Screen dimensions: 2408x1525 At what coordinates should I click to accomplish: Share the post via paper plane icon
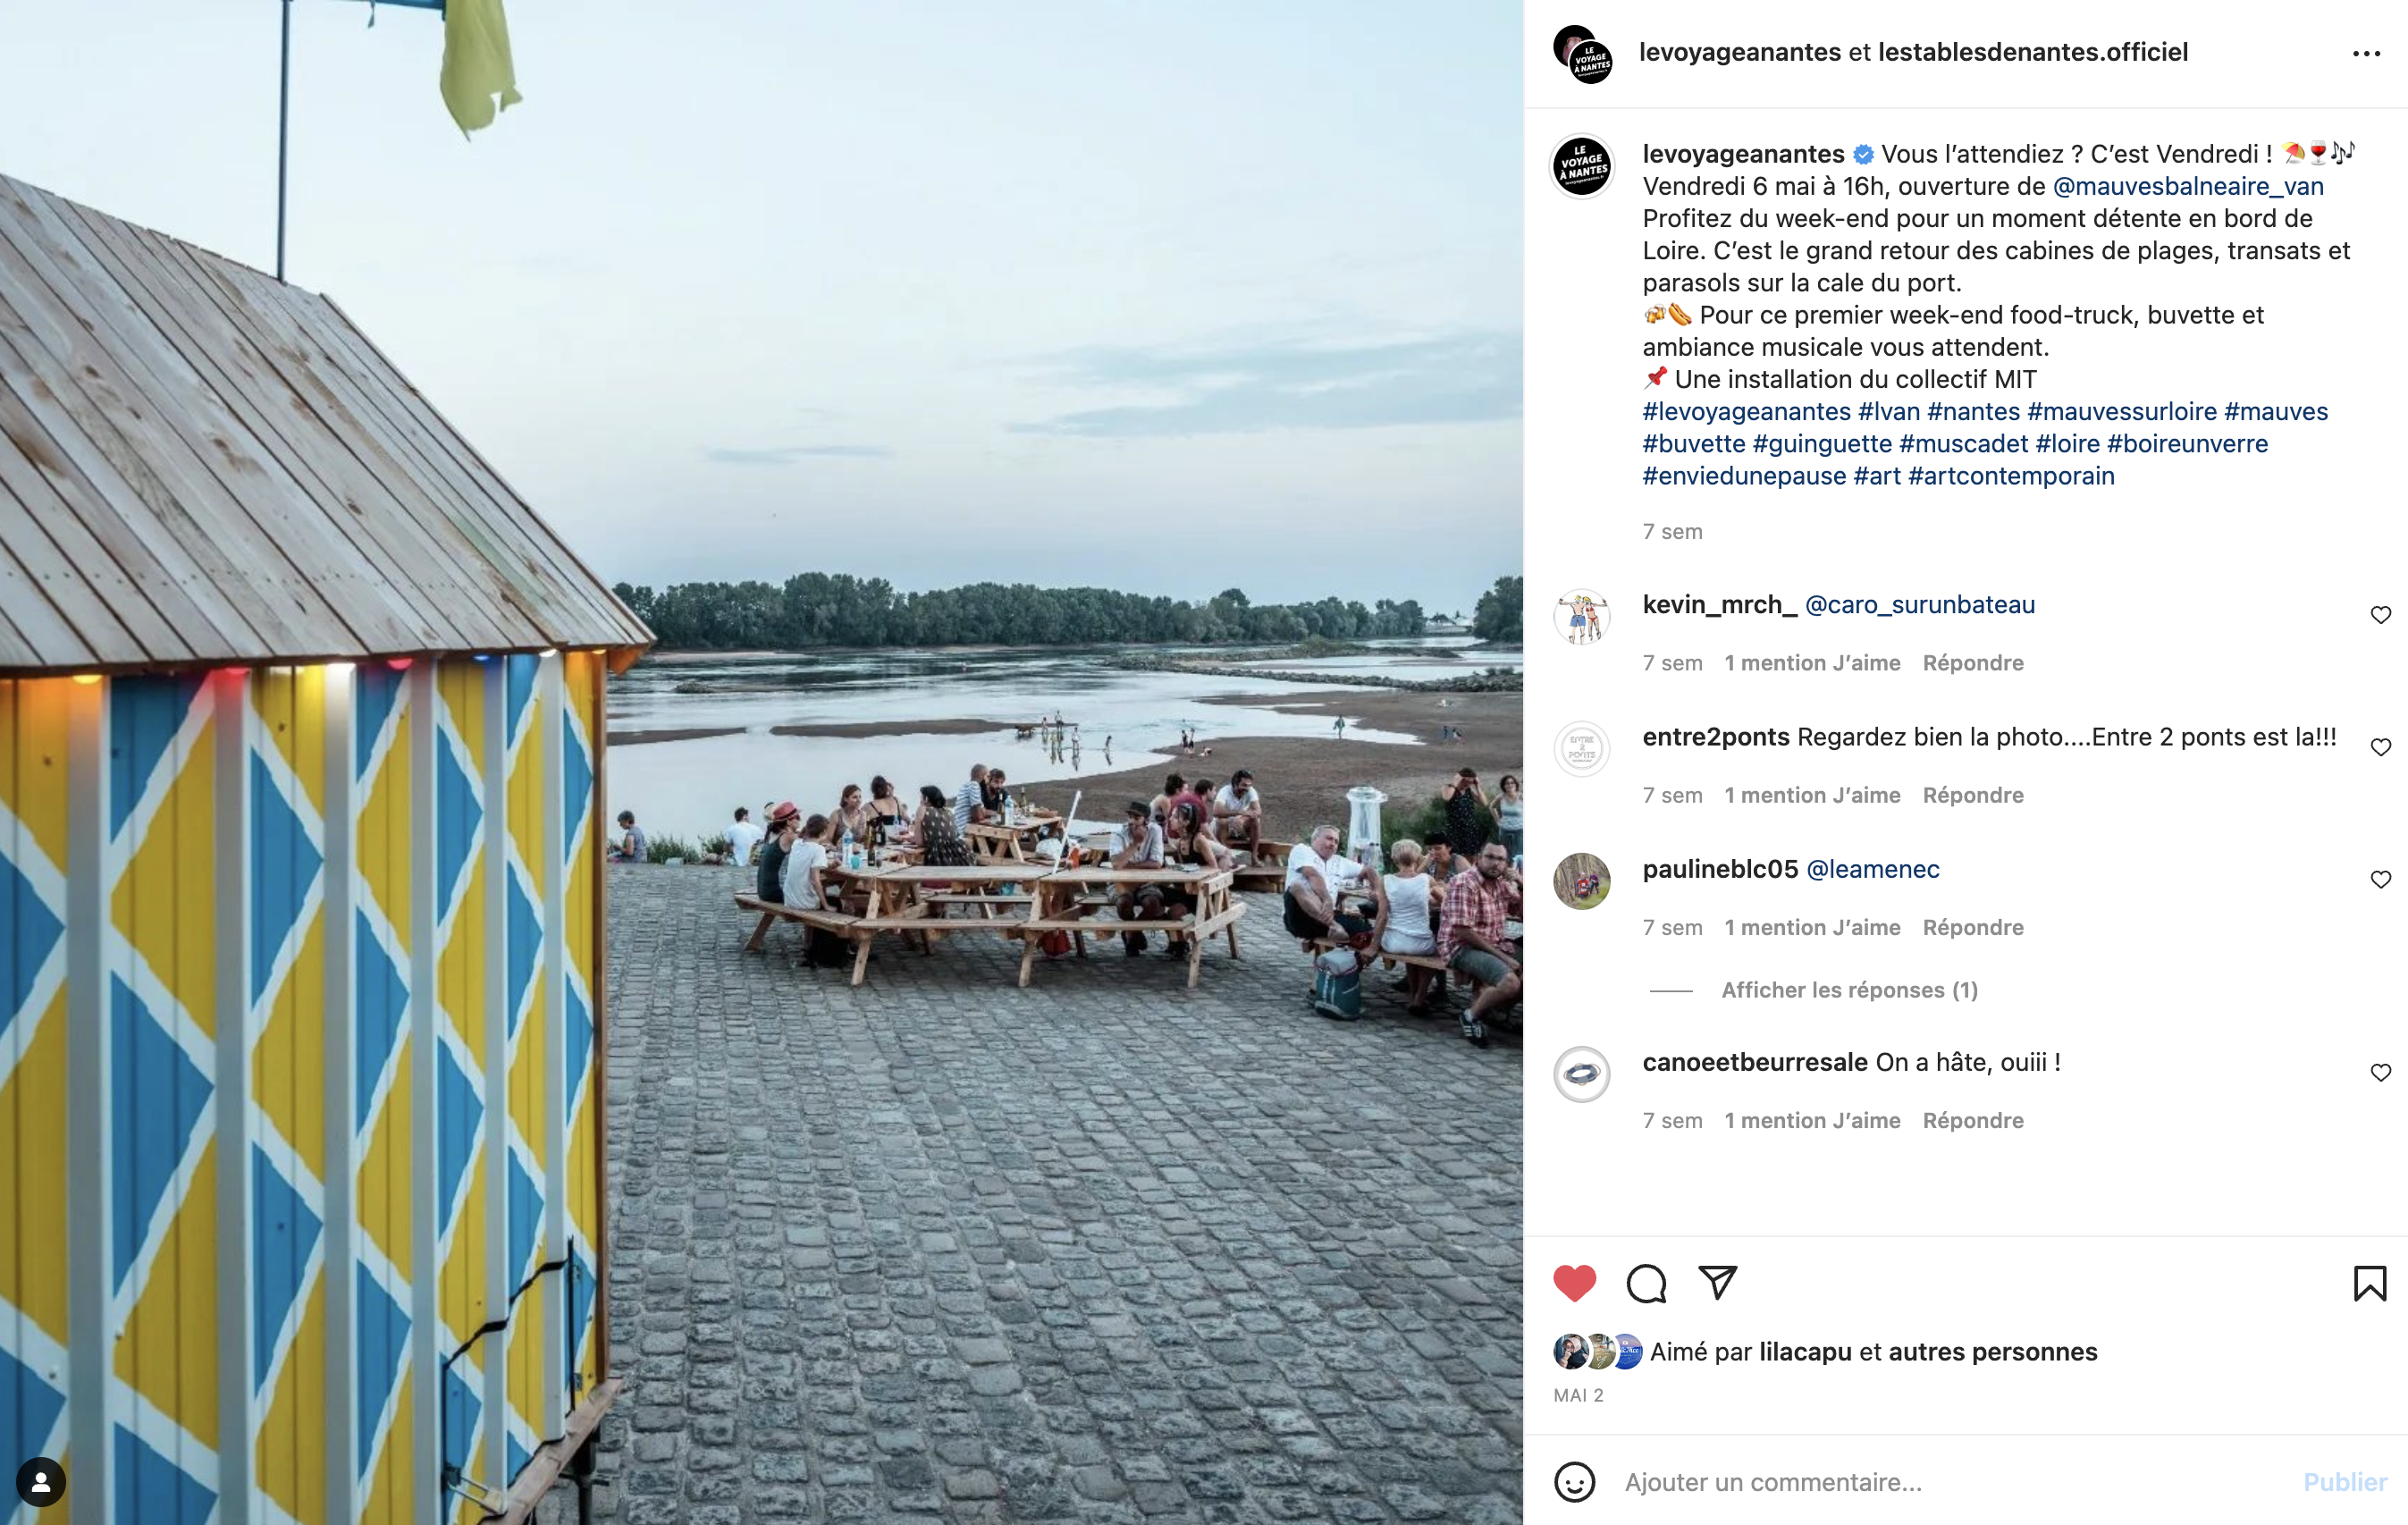[1718, 1282]
